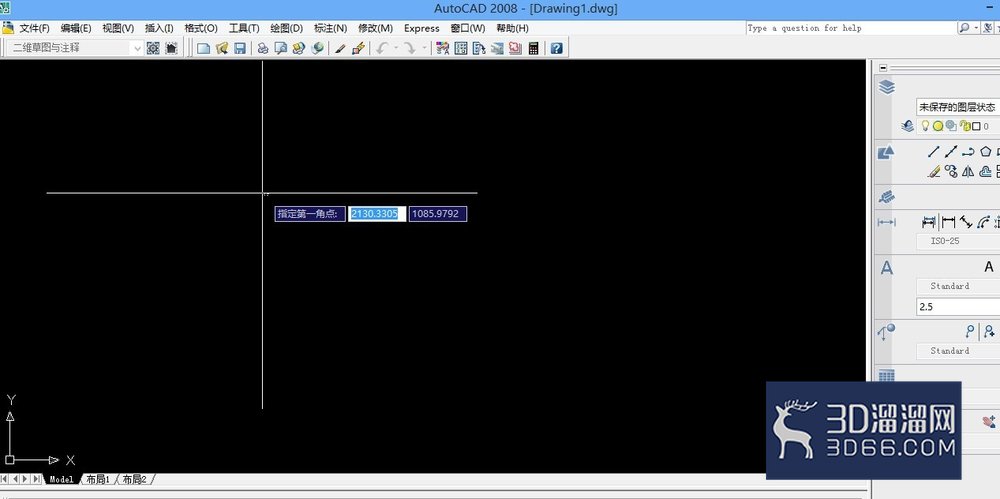The image size is (1000, 499).
Task: Collapse the dashboard with minus button
Action: click(x=883, y=68)
